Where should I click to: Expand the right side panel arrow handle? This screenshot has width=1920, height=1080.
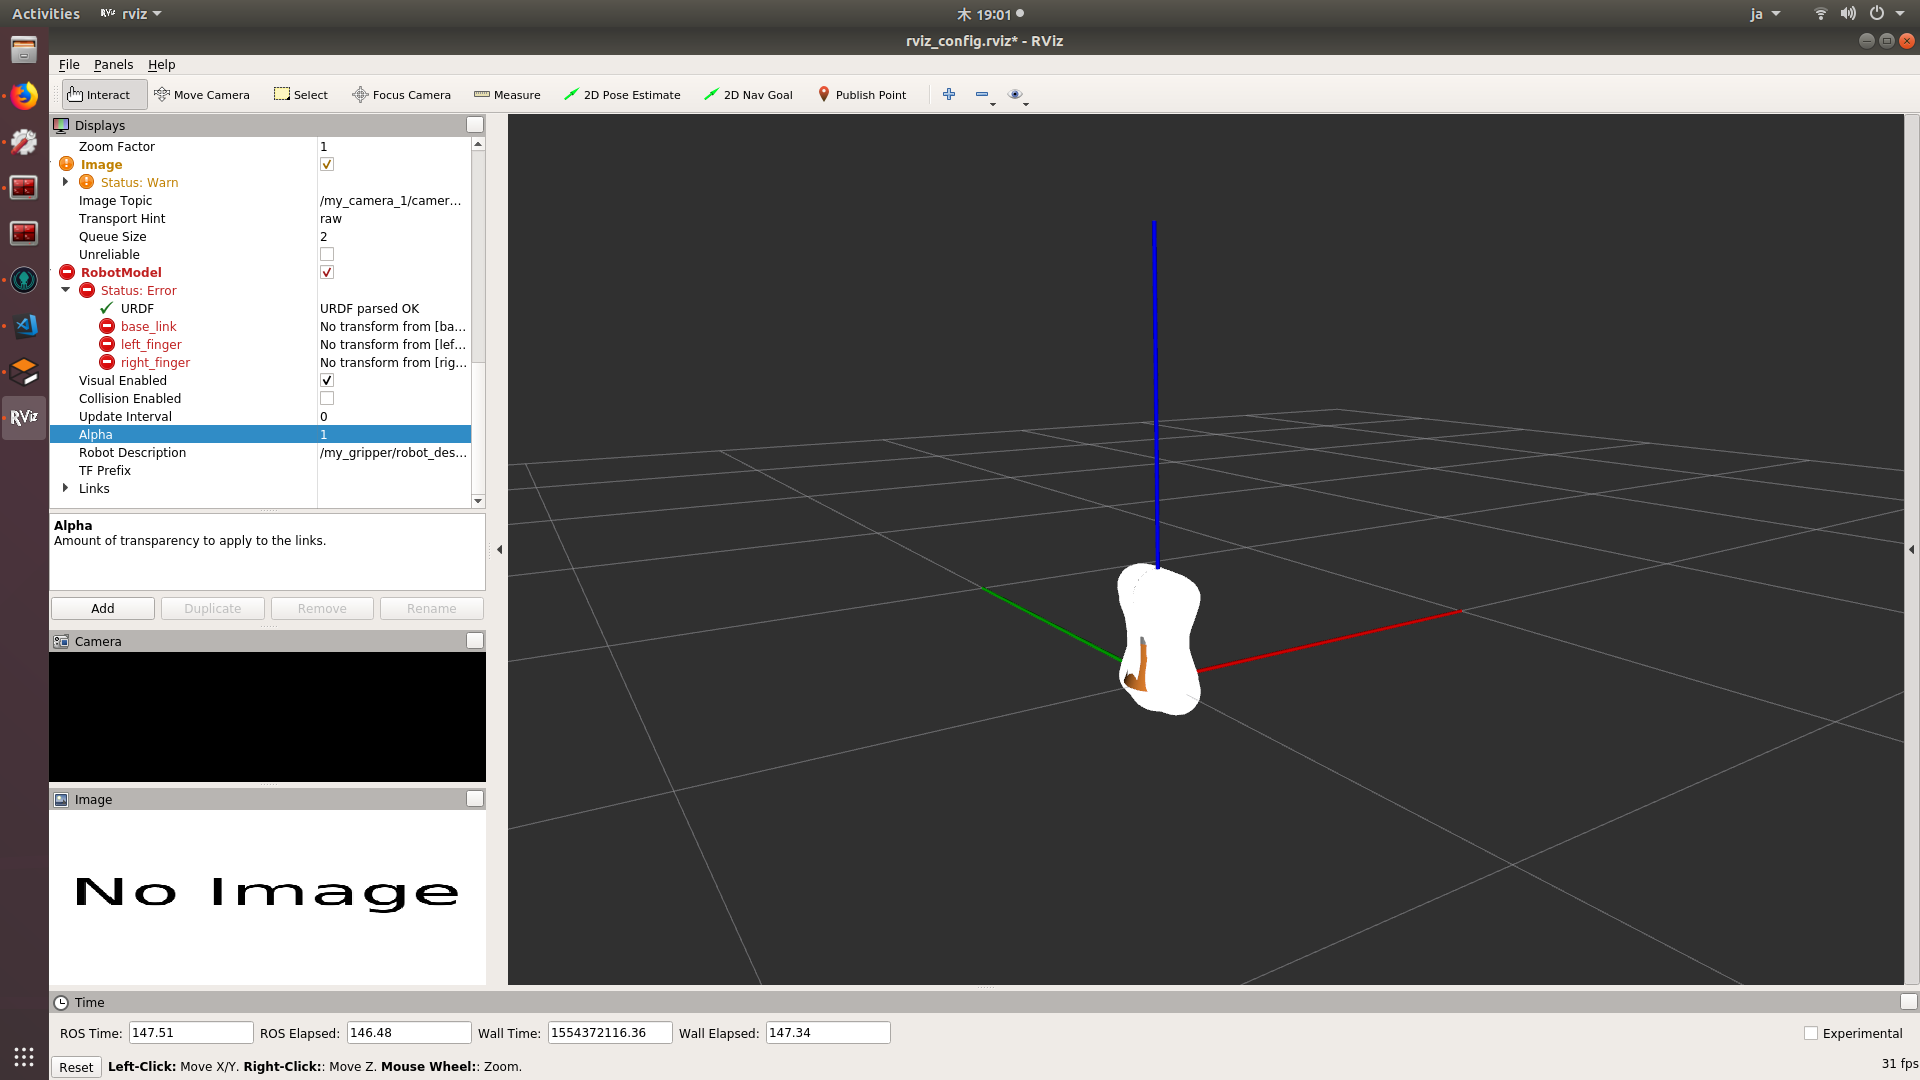(x=1911, y=549)
